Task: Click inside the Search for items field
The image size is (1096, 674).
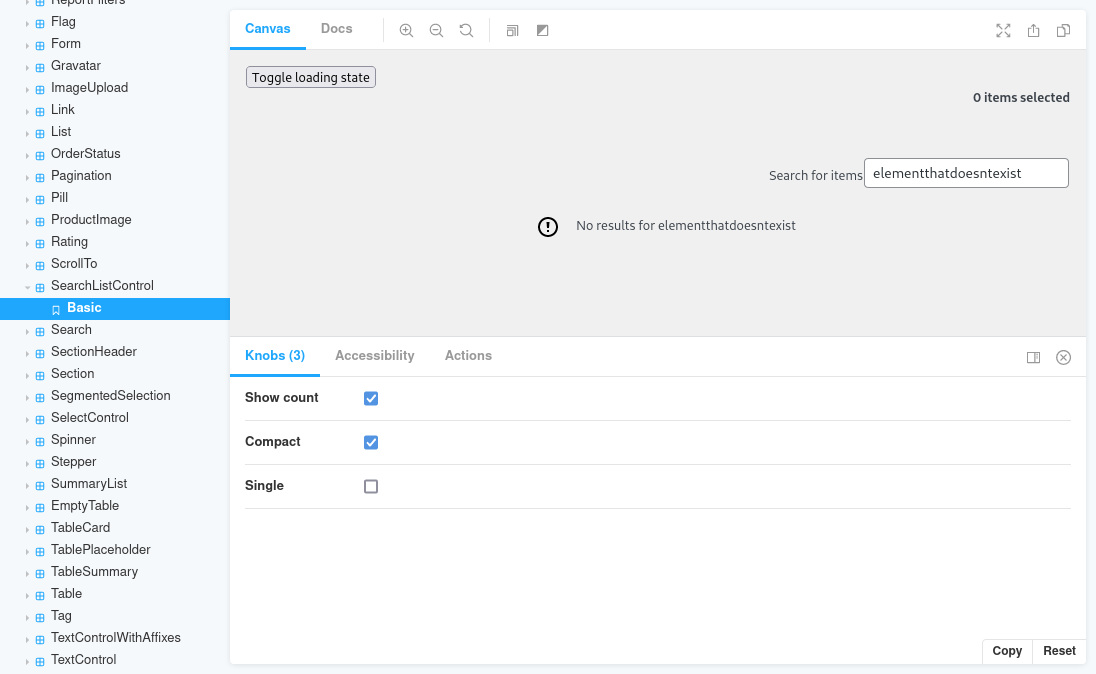Action: (x=966, y=172)
